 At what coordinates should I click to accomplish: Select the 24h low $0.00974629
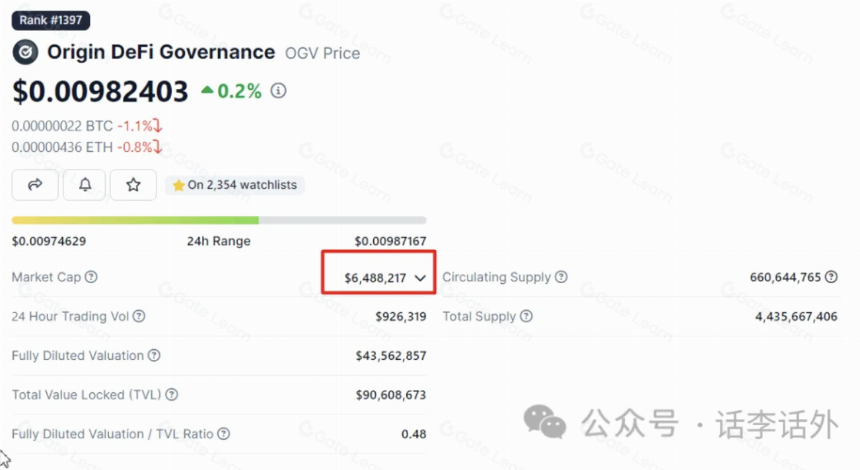(x=49, y=241)
